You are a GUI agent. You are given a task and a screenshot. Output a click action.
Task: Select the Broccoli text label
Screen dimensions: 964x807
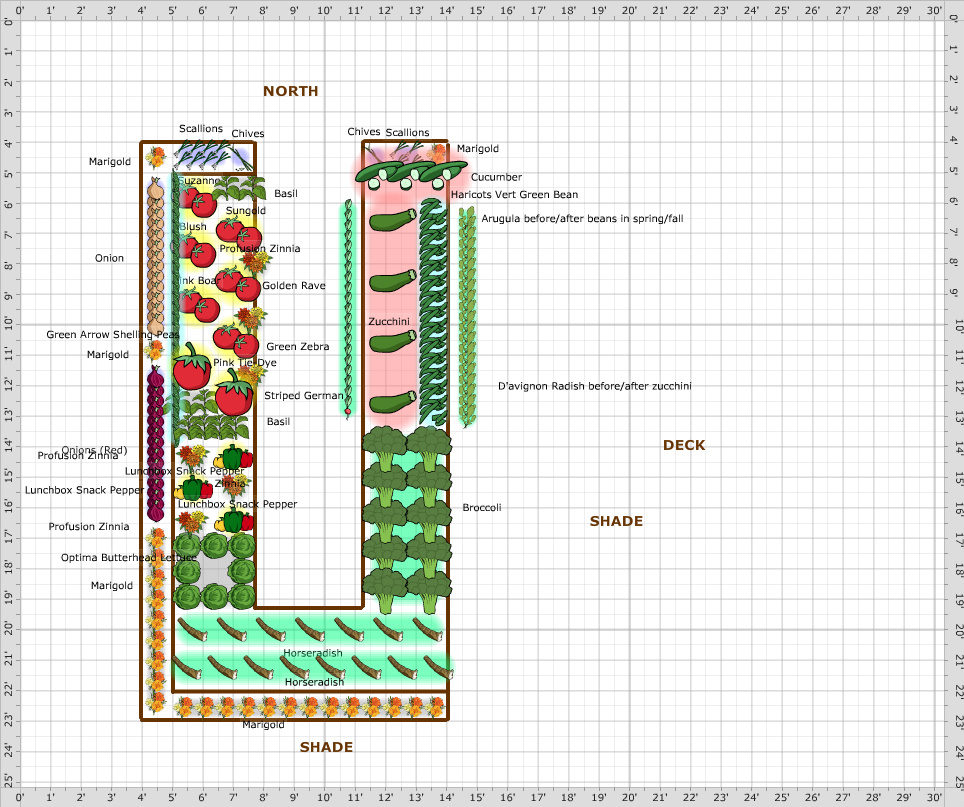481,508
